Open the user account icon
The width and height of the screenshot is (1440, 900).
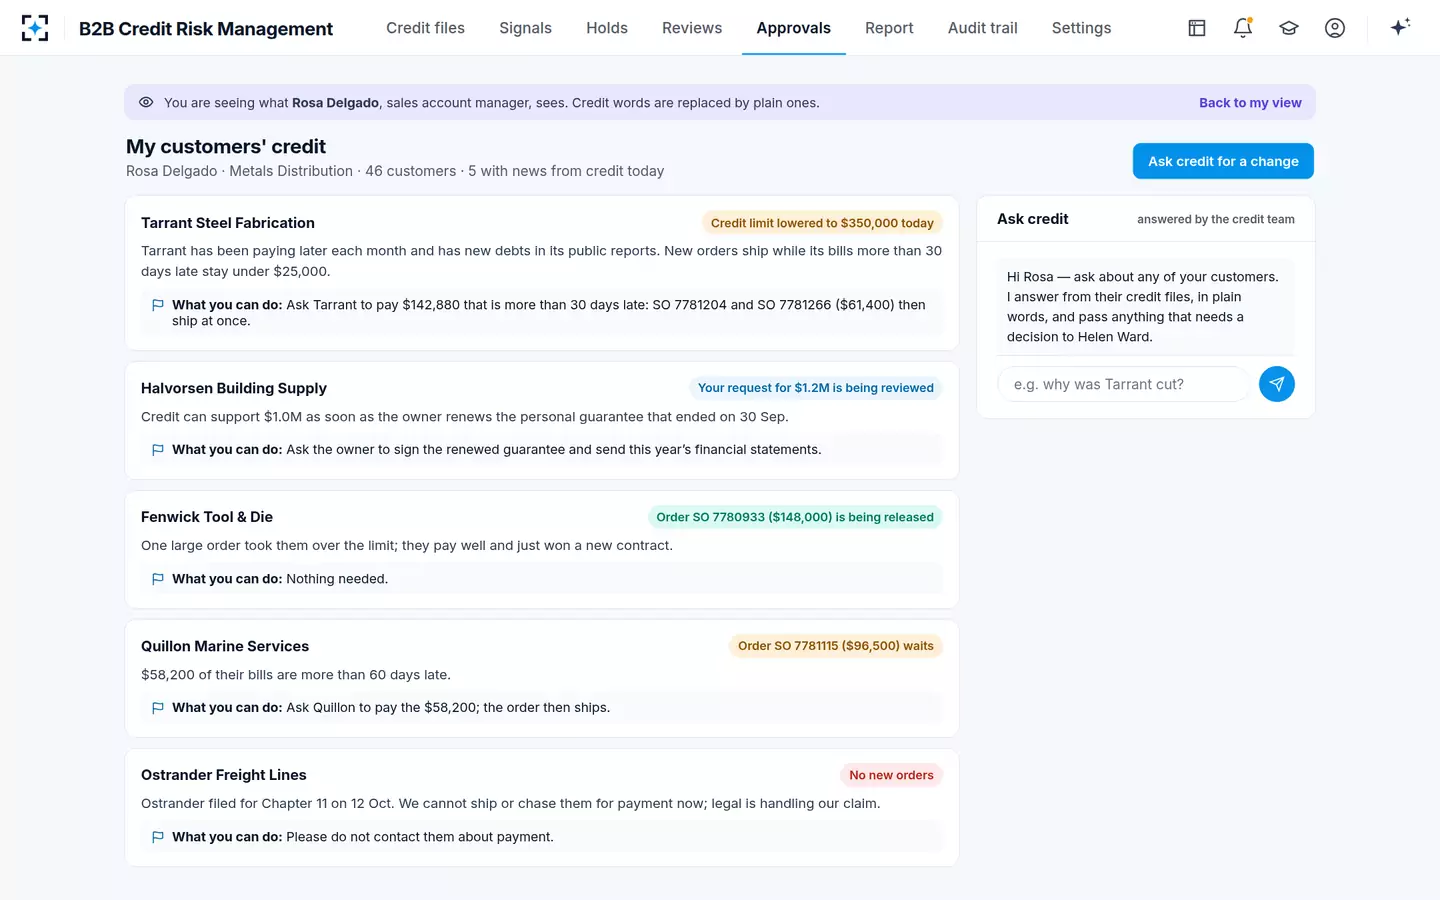coord(1335,28)
